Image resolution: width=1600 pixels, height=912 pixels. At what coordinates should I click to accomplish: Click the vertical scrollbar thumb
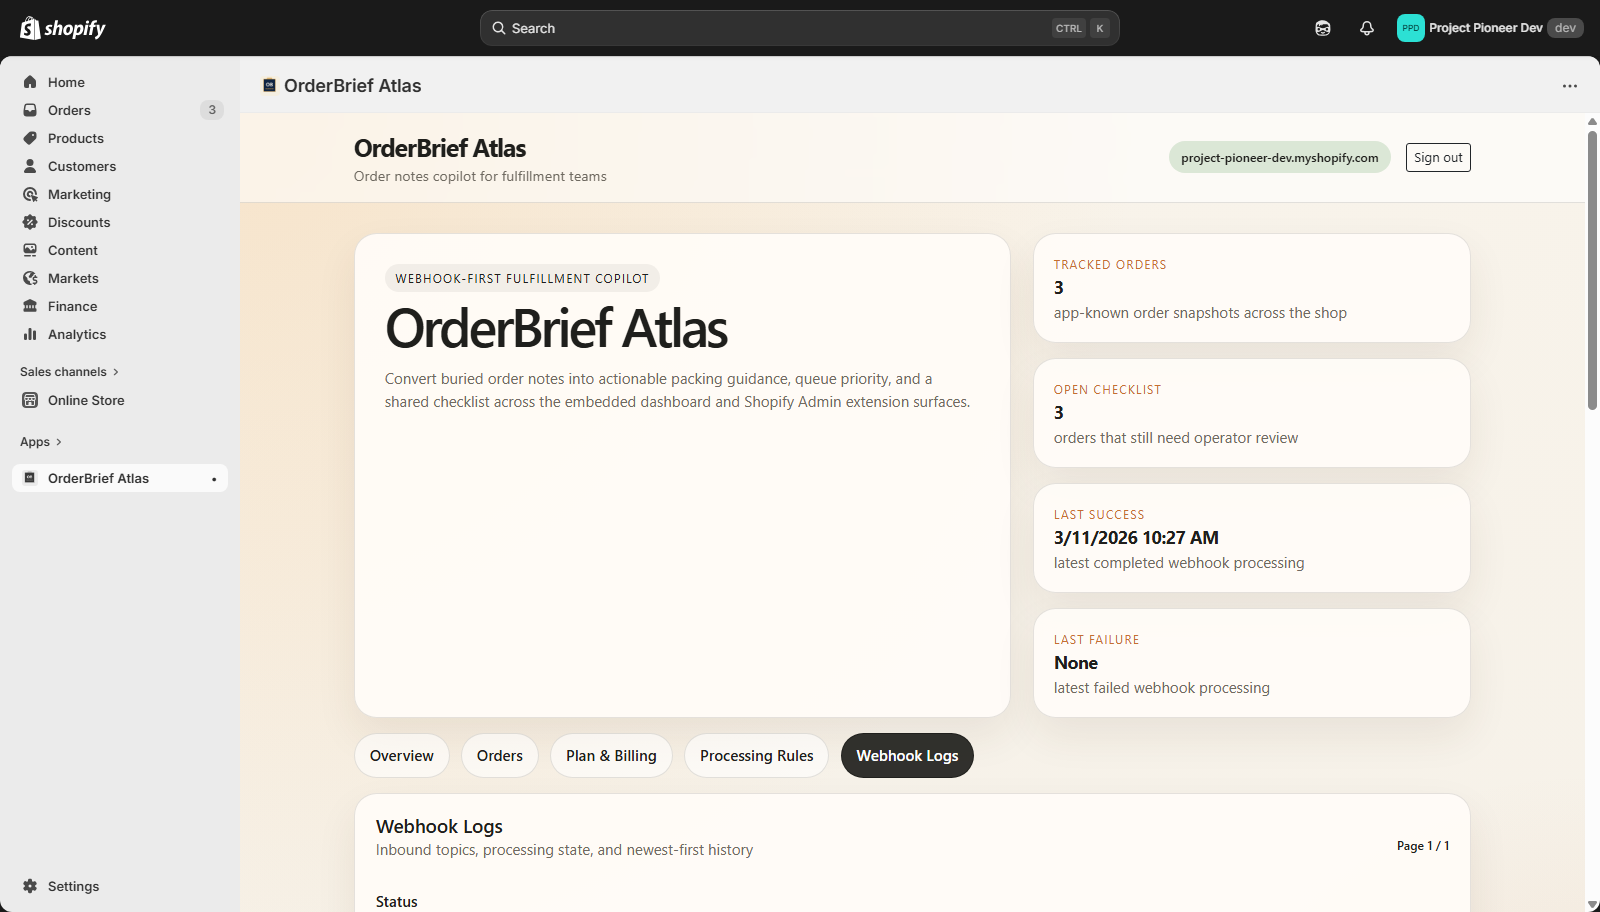click(x=1592, y=270)
